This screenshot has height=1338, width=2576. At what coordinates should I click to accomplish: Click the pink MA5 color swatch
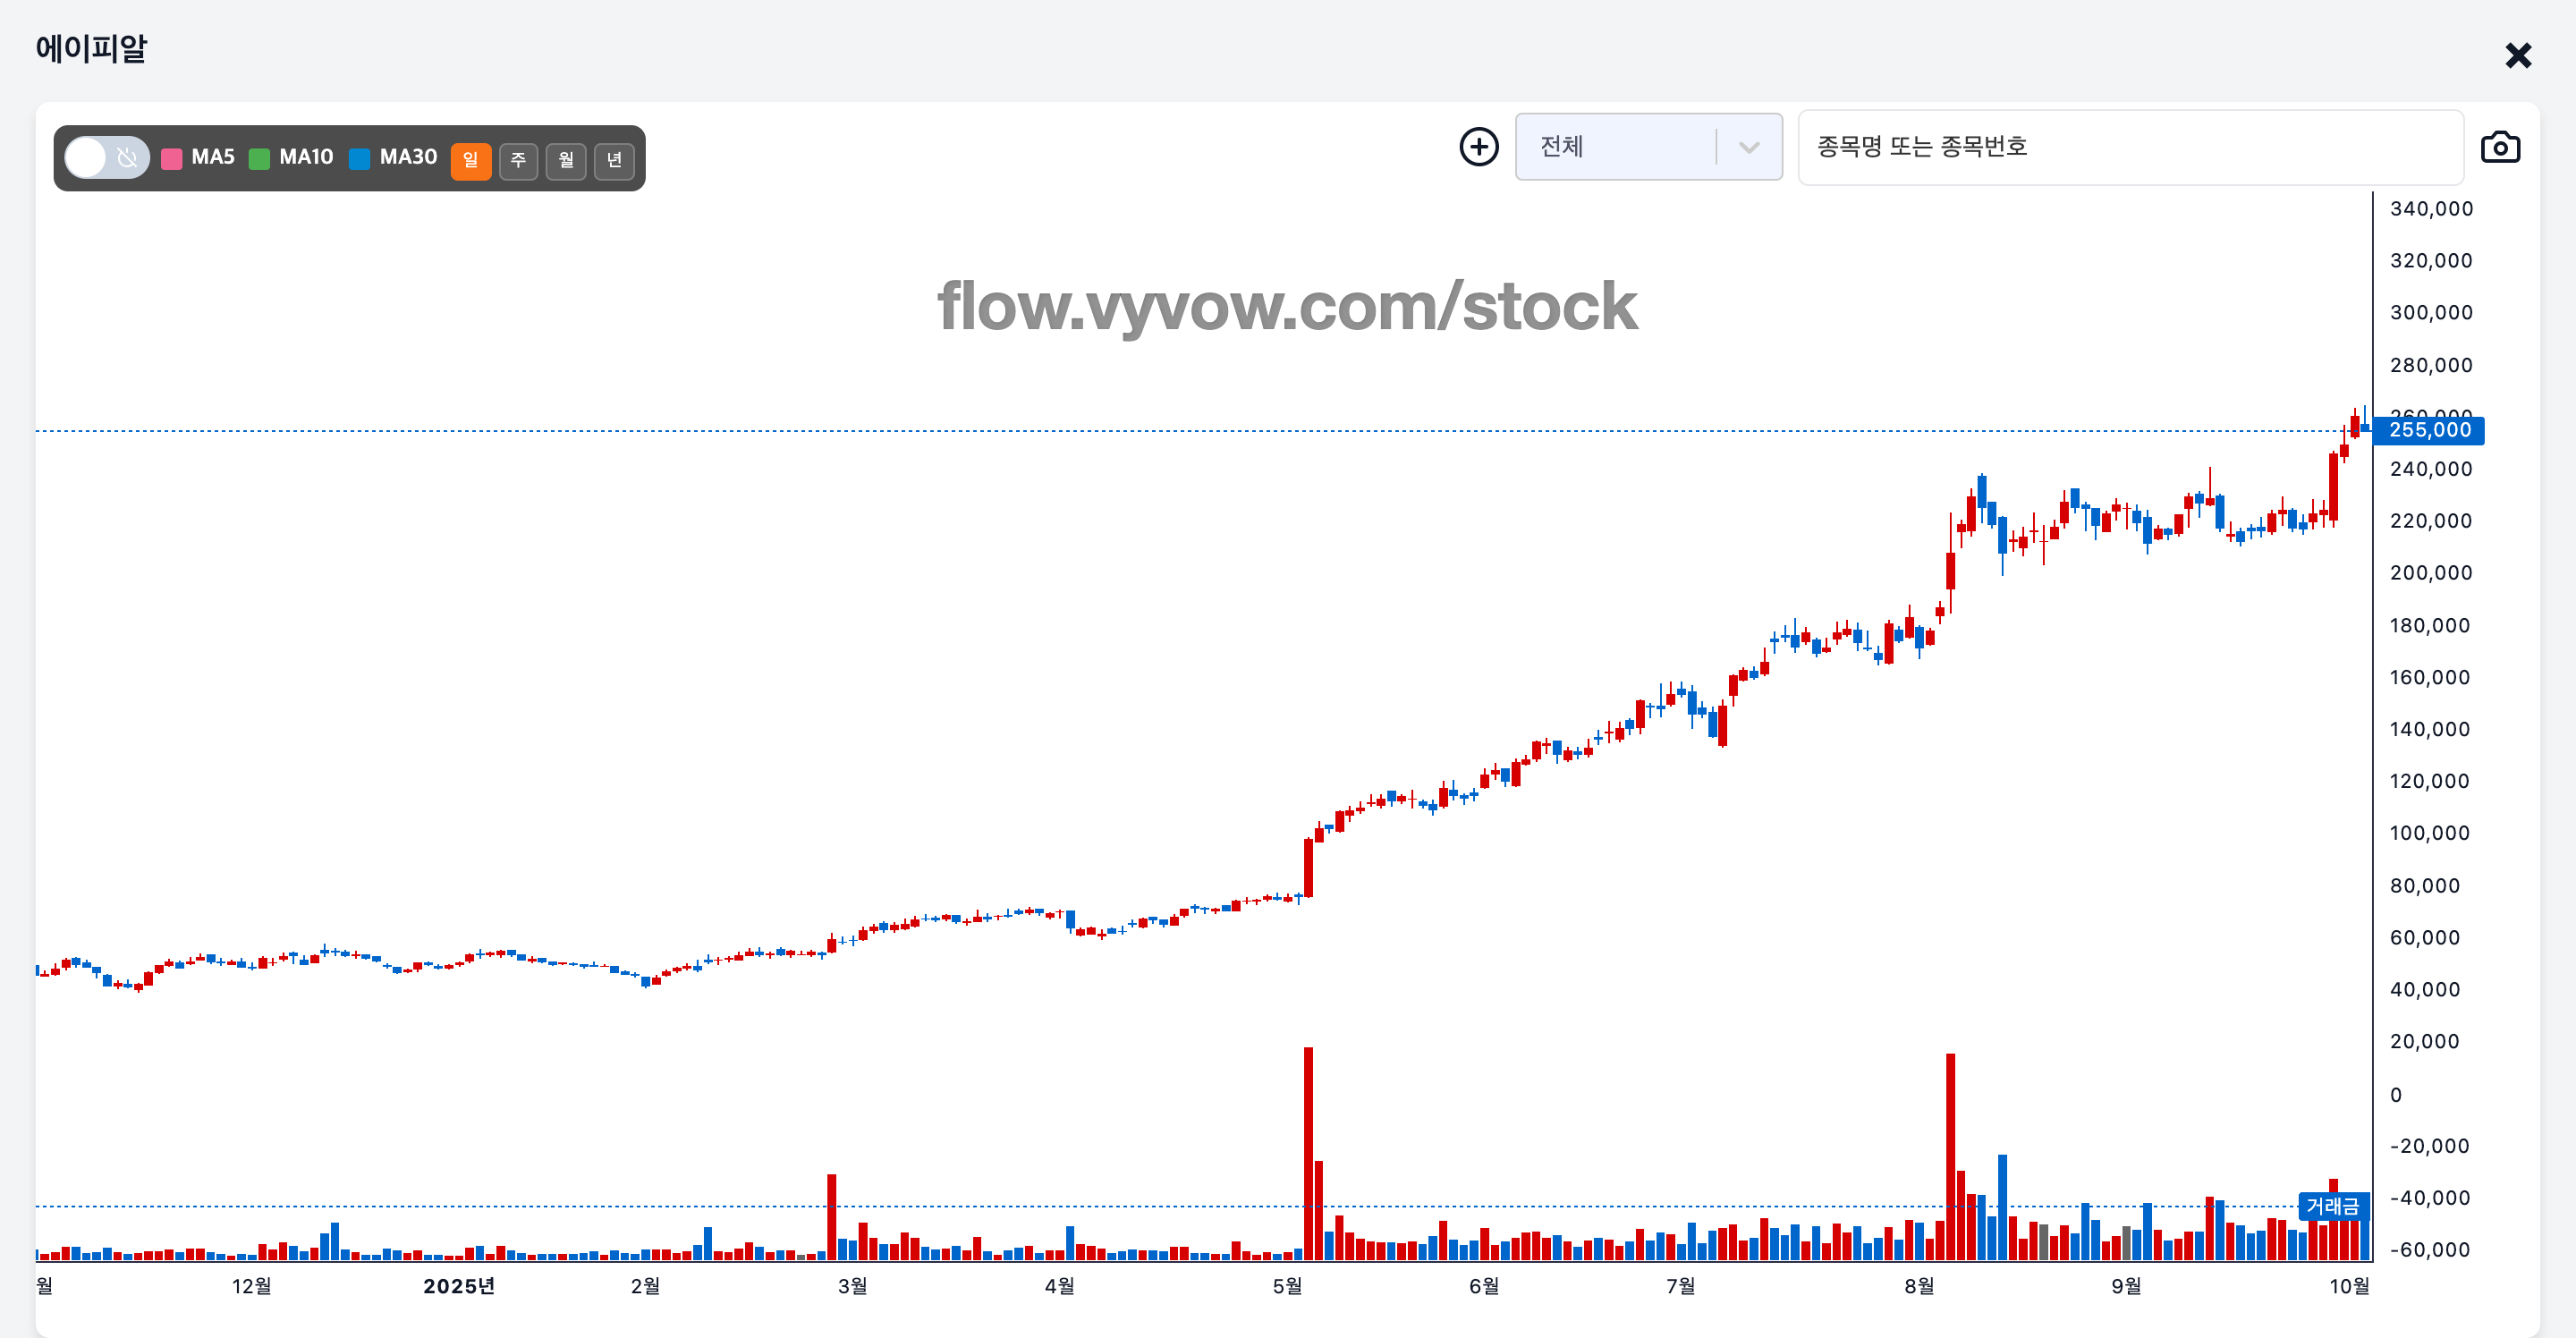pyautogui.click(x=172, y=159)
